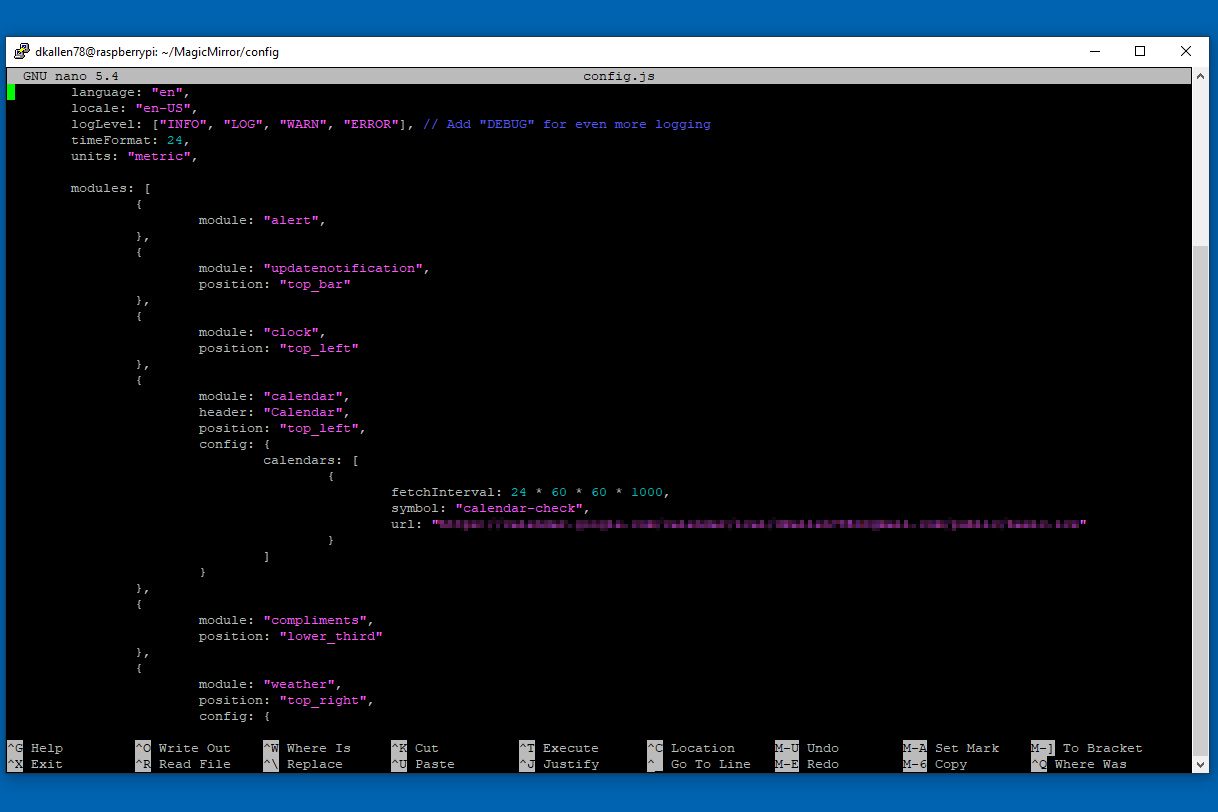Image resolution: width=1218 pixels, height=812 pixels.
Task: Click the "lower_third" position value
Action: tap(330, 636)
